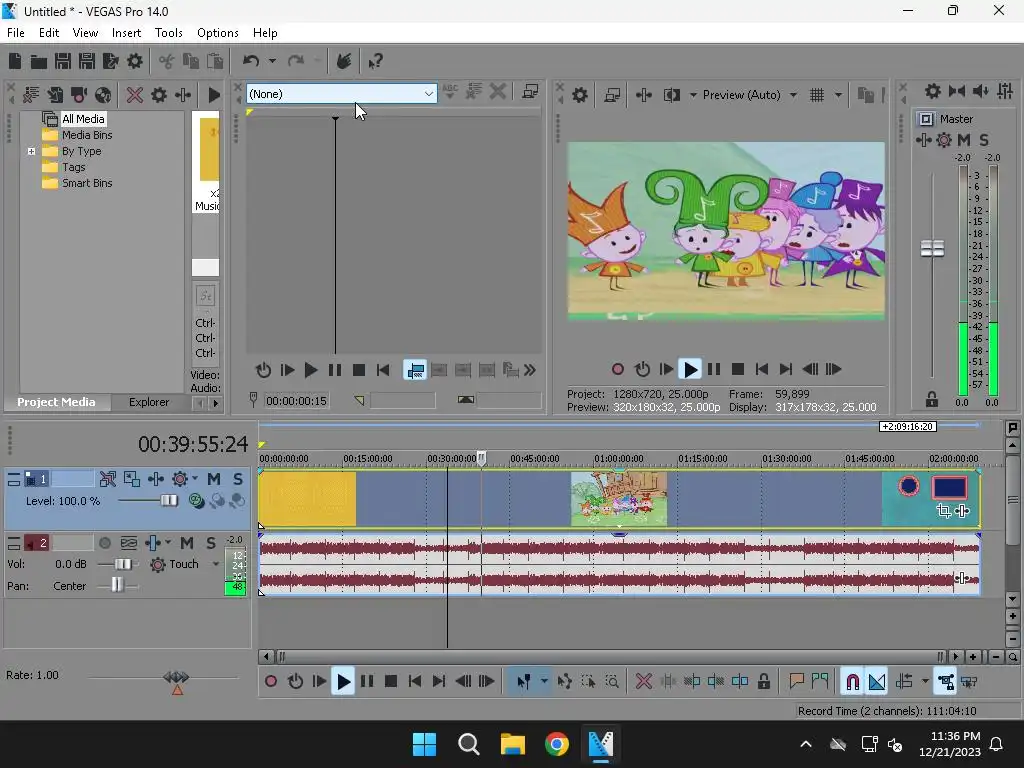Viewport: 1024px width, 768px height.
Task: Click the Lock event padlock icon
Action: coord(763,682)
